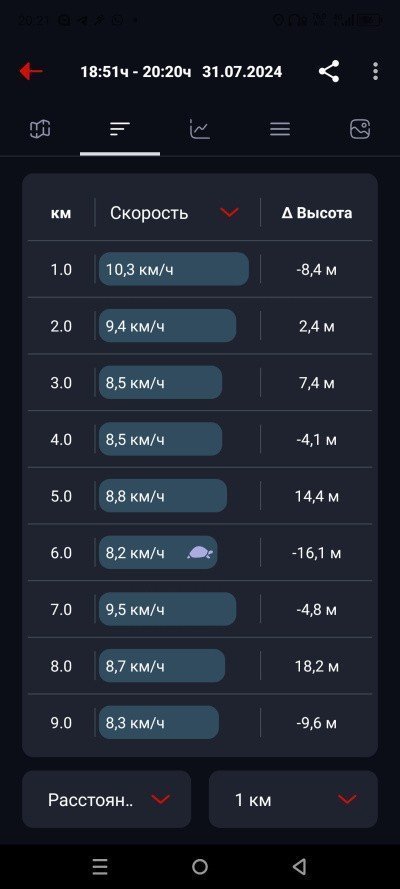Select the splits bars tab
This screenshot has width=400, height=889.
120,129
